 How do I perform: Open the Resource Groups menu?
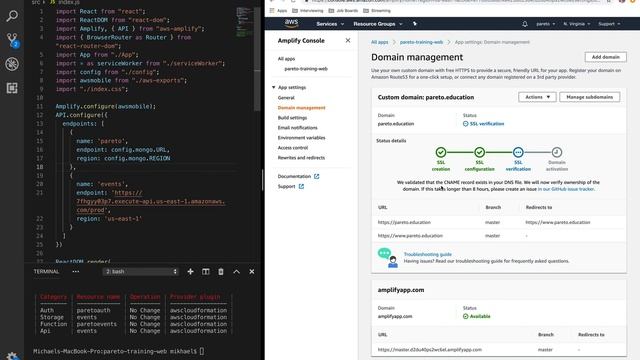[378, 24]
